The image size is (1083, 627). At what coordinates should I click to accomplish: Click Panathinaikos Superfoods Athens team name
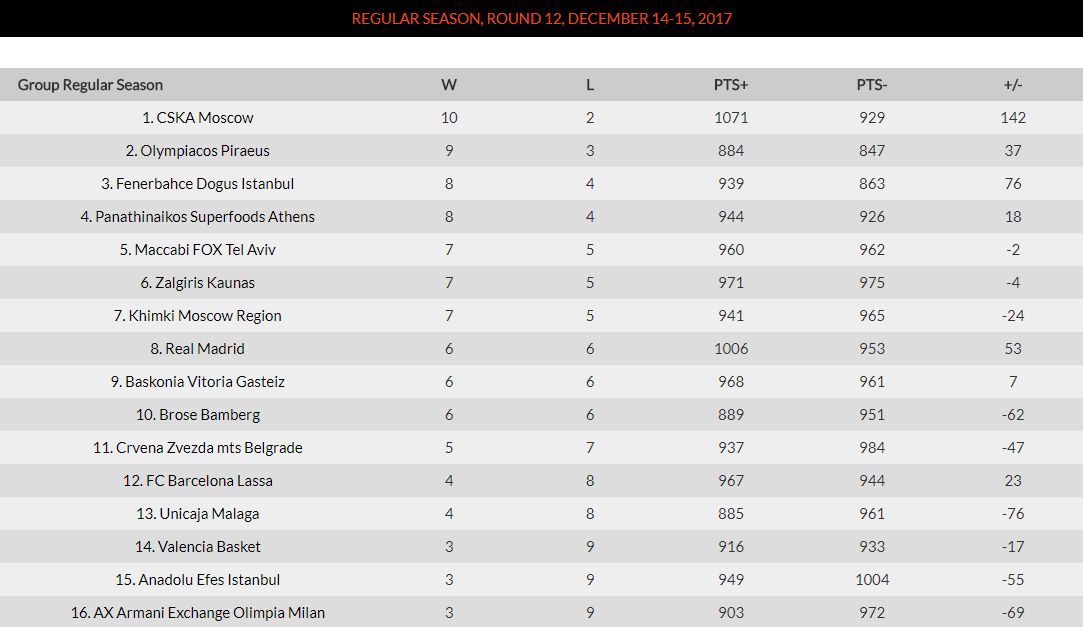198,217
